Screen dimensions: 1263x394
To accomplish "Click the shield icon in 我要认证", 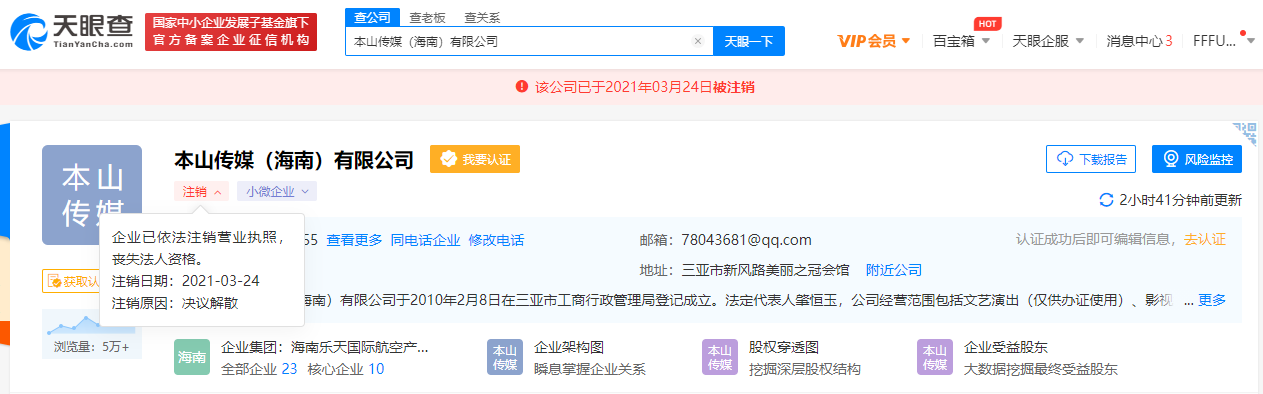I will [x=449, y=159].
